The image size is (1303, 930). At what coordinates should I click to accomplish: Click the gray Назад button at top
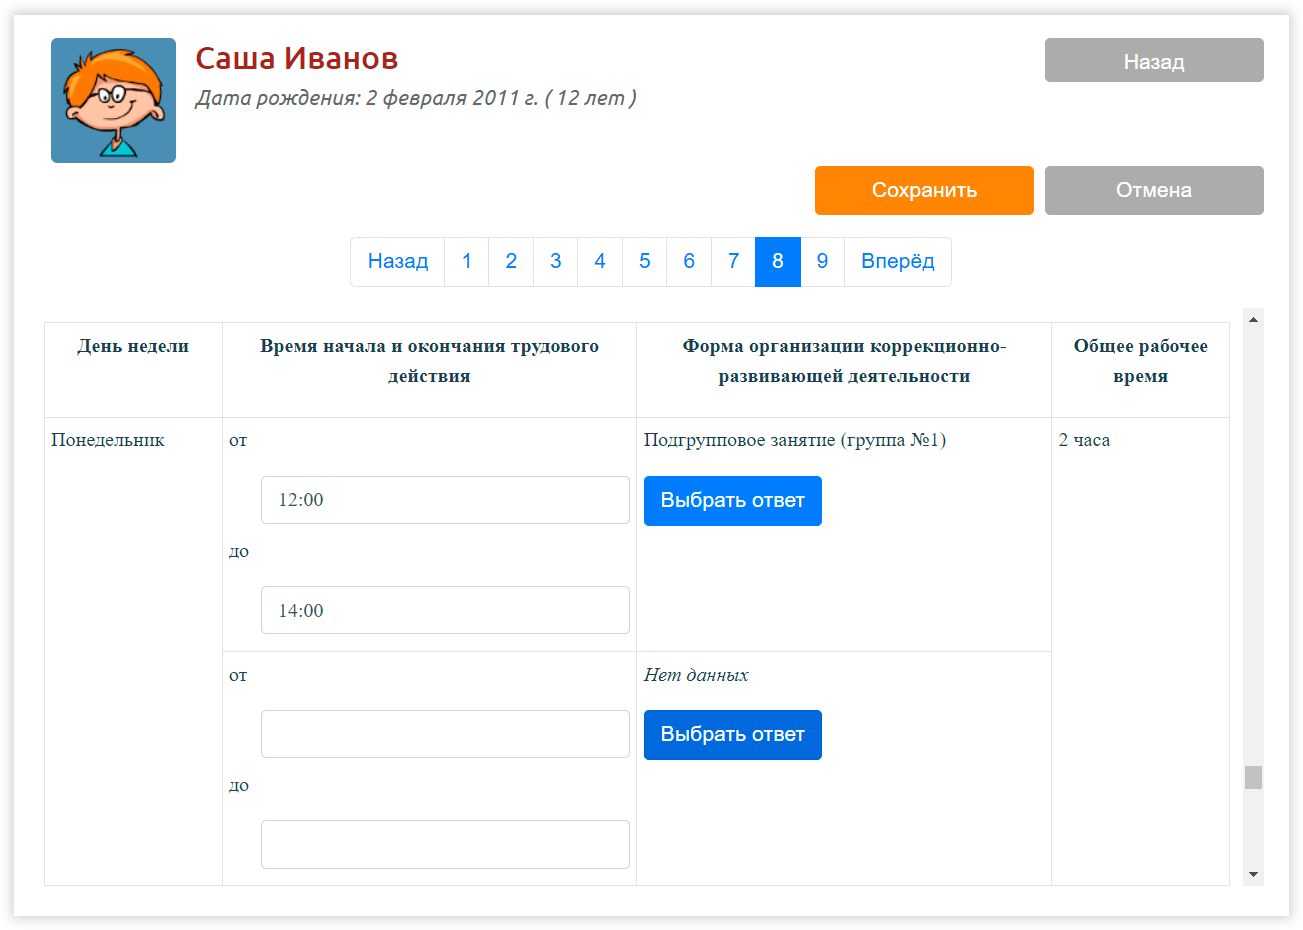click(1153, 61)
